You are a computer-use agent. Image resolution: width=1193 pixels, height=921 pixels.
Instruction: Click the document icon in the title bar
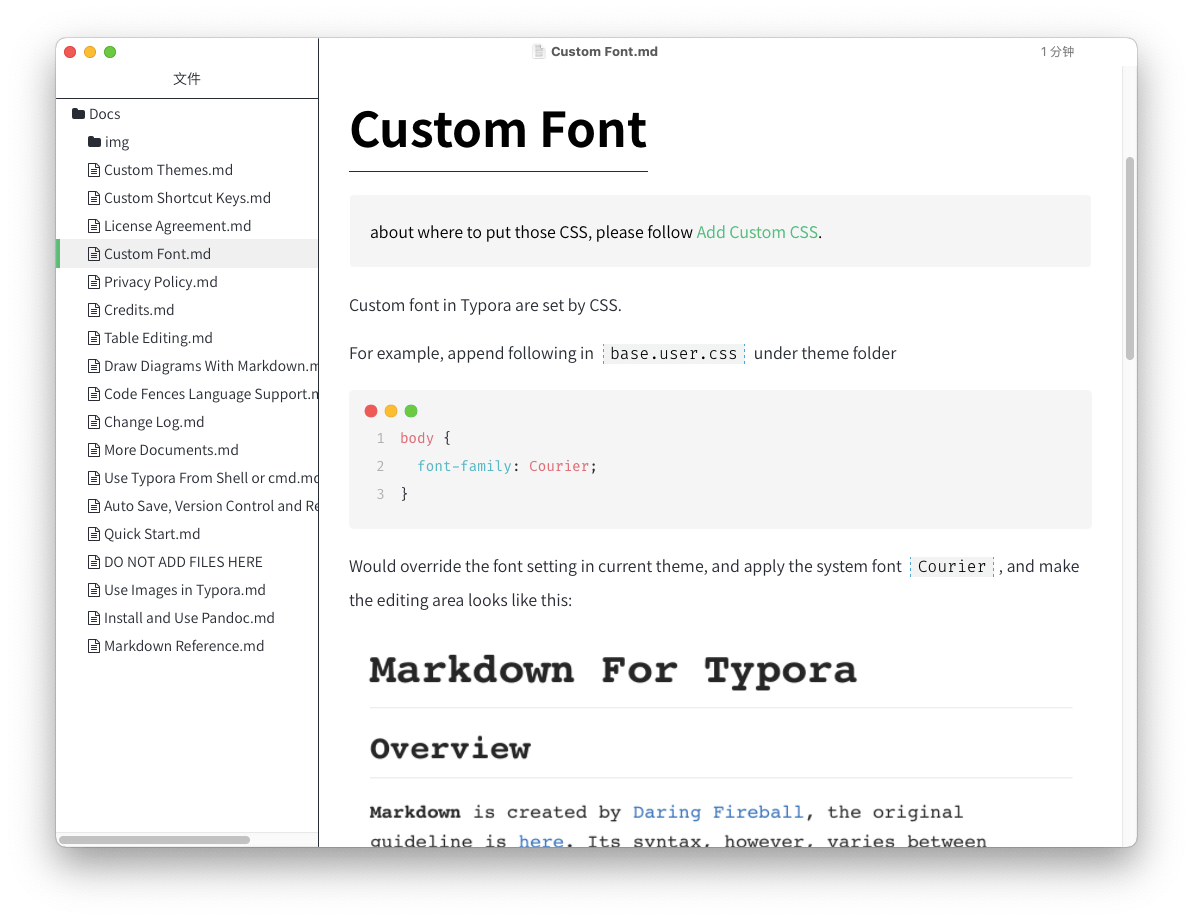(539, 52)
